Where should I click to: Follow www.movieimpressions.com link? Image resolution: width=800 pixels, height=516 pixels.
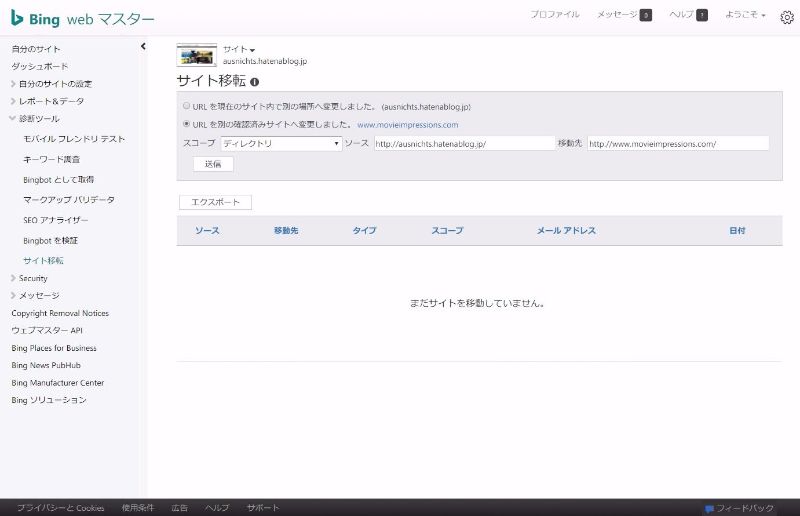[x=408, y=125]
